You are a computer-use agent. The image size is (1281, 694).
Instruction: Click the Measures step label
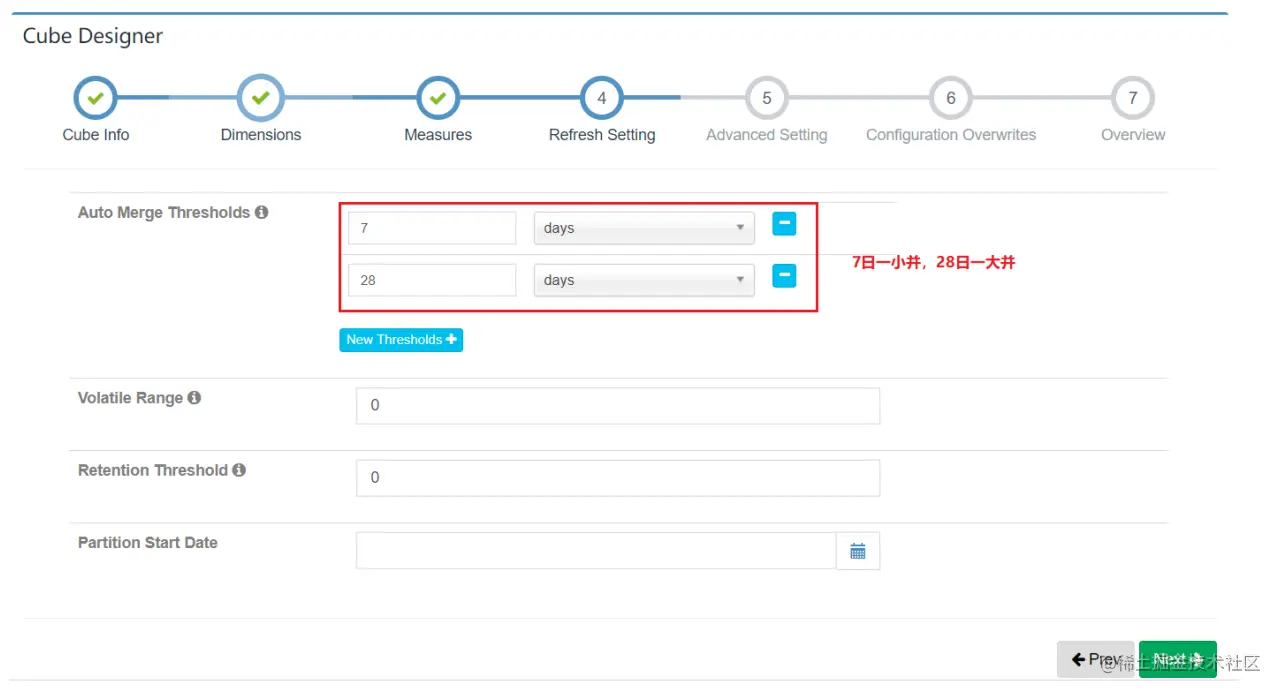[x=438, y=135]
